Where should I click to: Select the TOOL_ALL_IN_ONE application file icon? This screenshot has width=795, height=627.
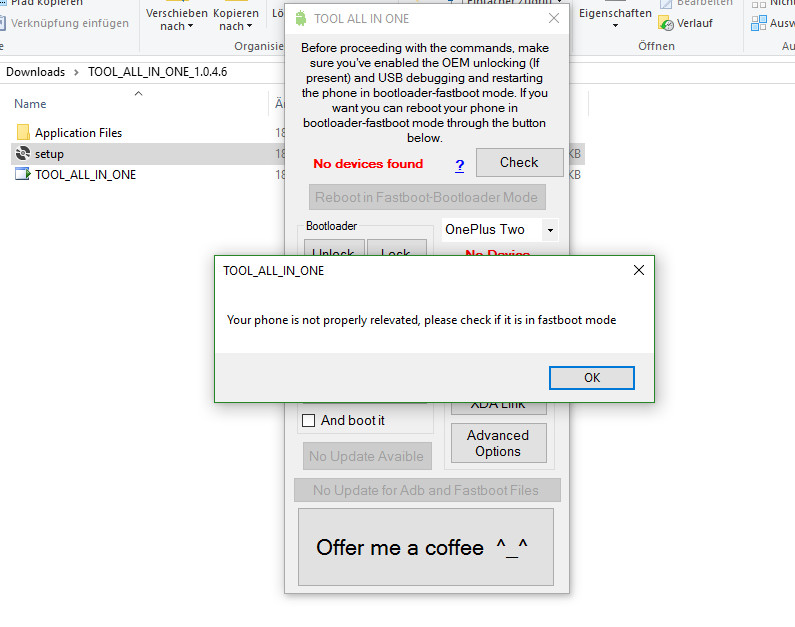(23, 174)
